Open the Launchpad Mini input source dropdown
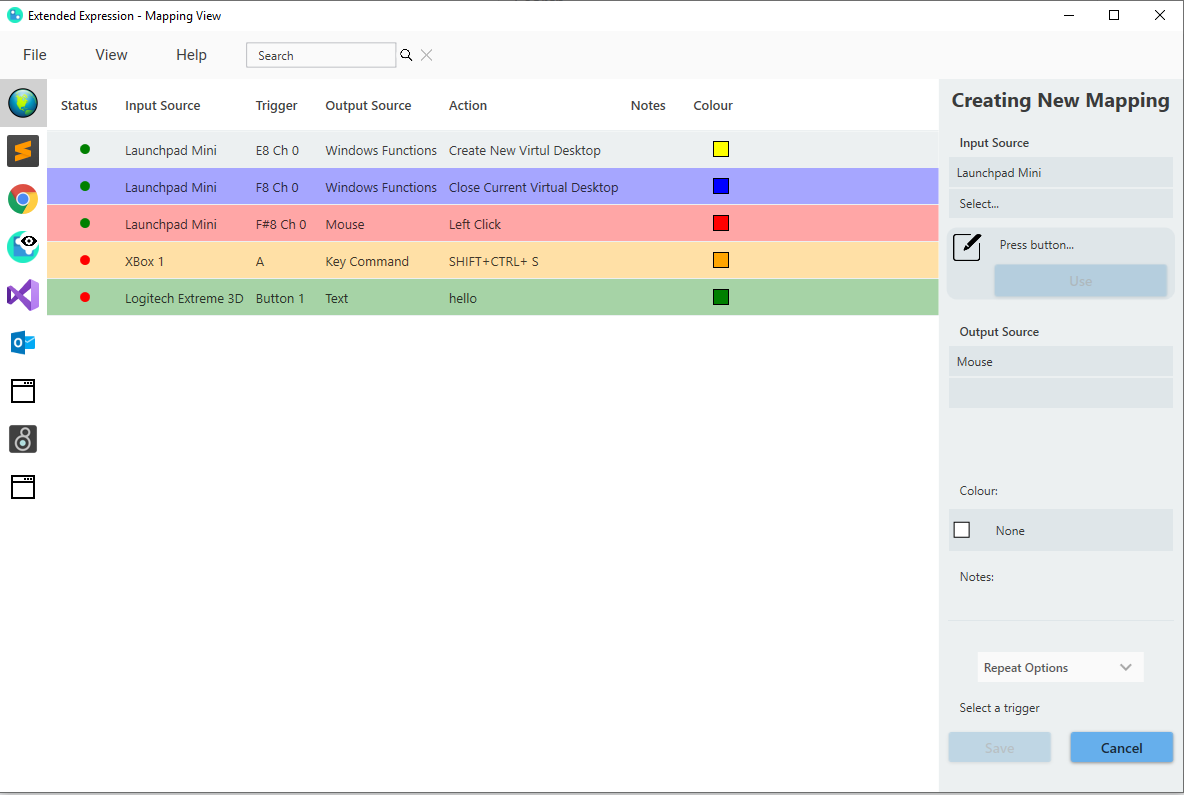The image size is (1184, 795). point(1060,173)
